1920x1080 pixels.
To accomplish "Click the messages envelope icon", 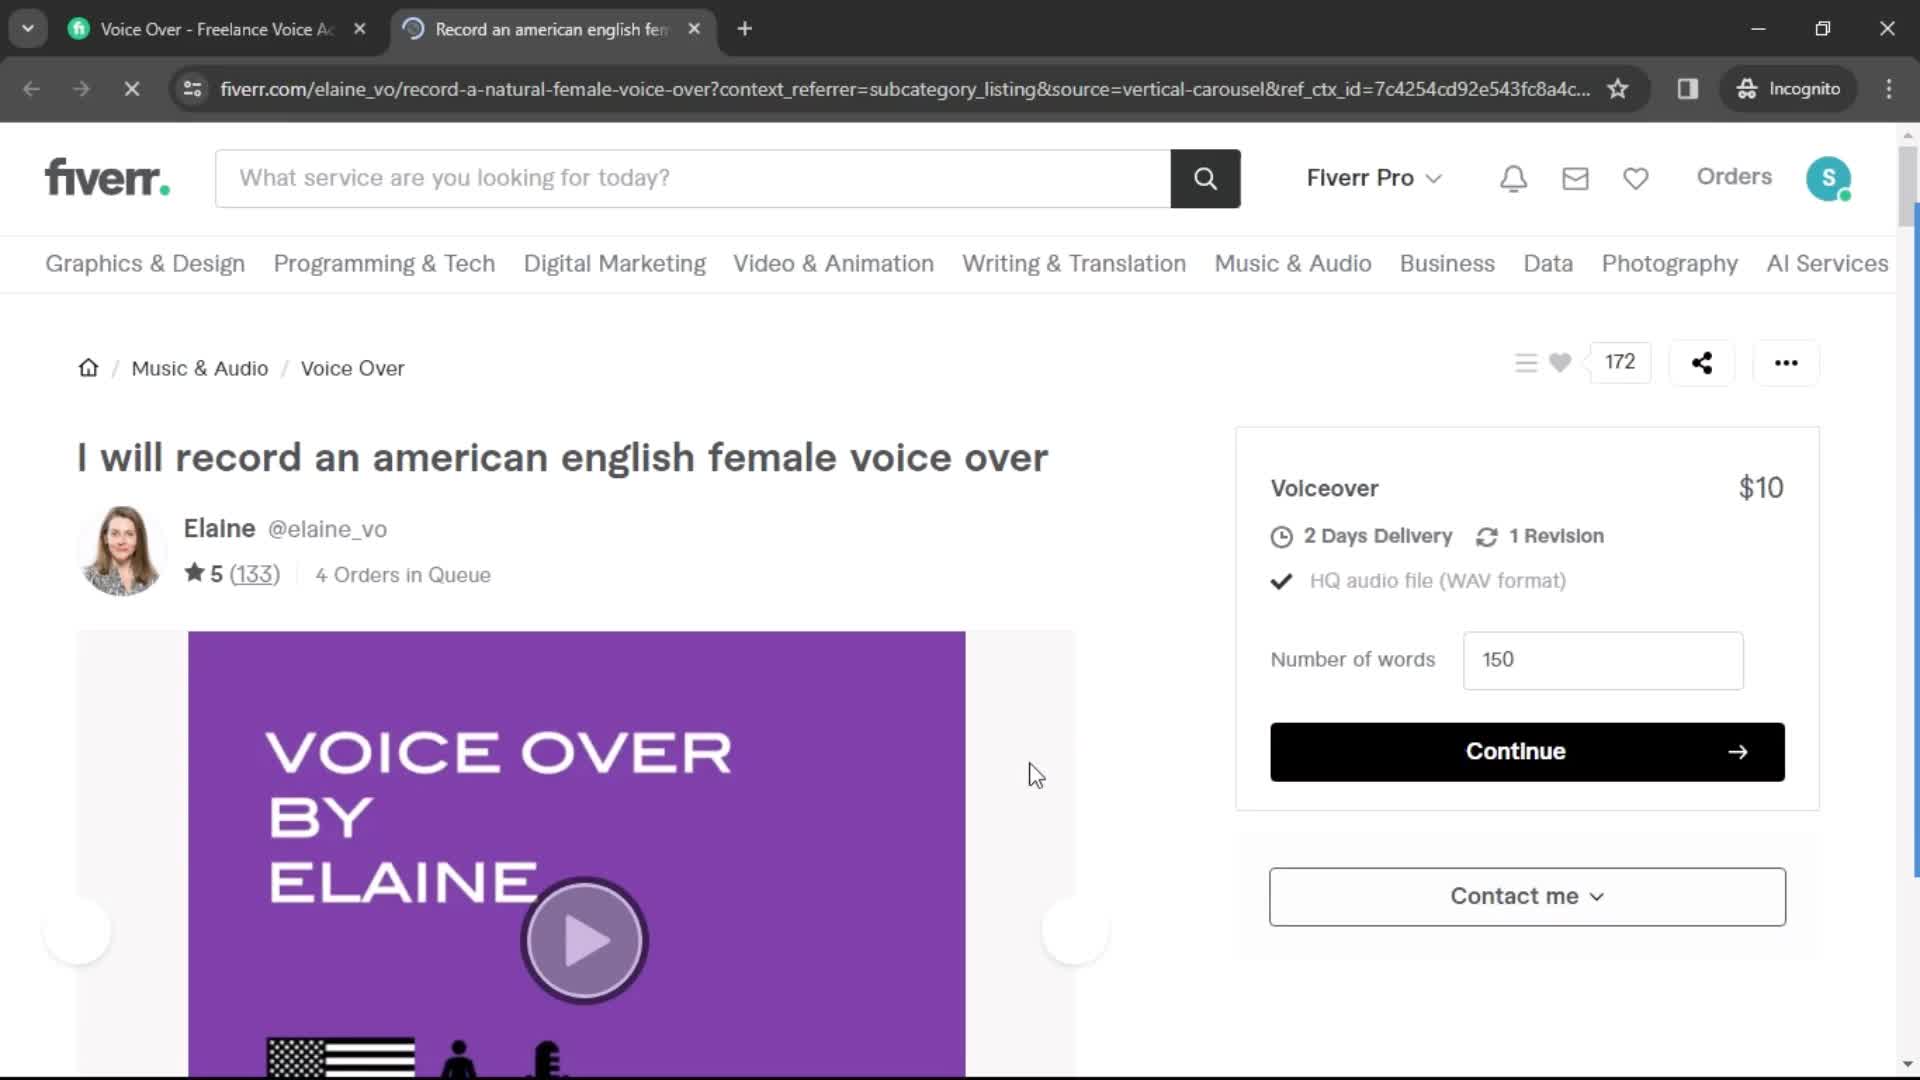I will 1575,178.
